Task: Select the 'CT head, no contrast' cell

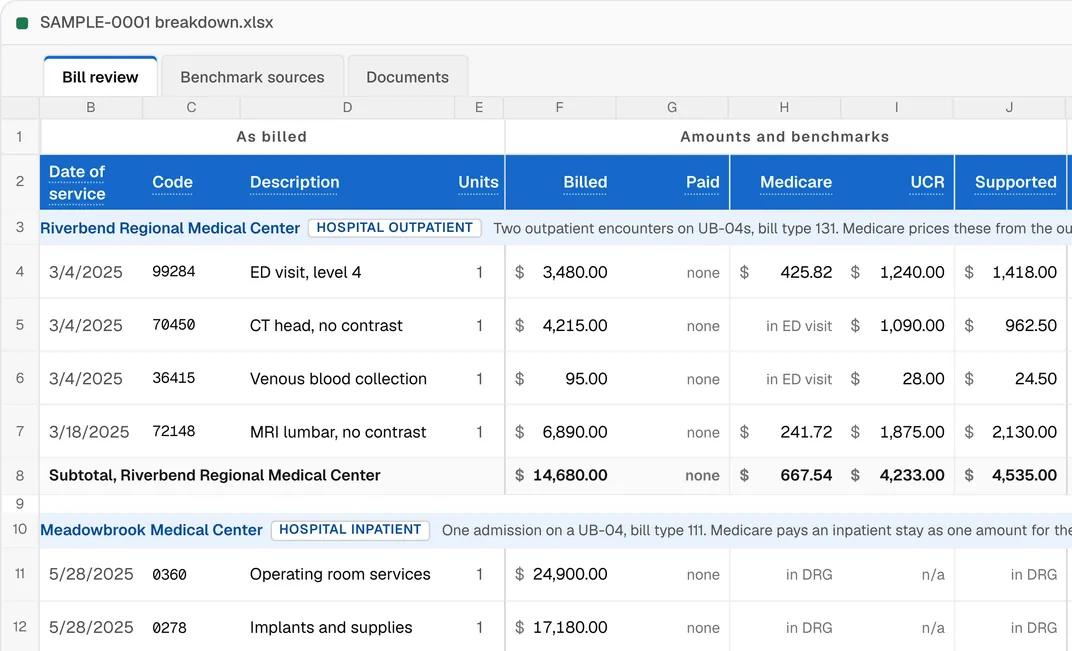Action: [326, 326]
